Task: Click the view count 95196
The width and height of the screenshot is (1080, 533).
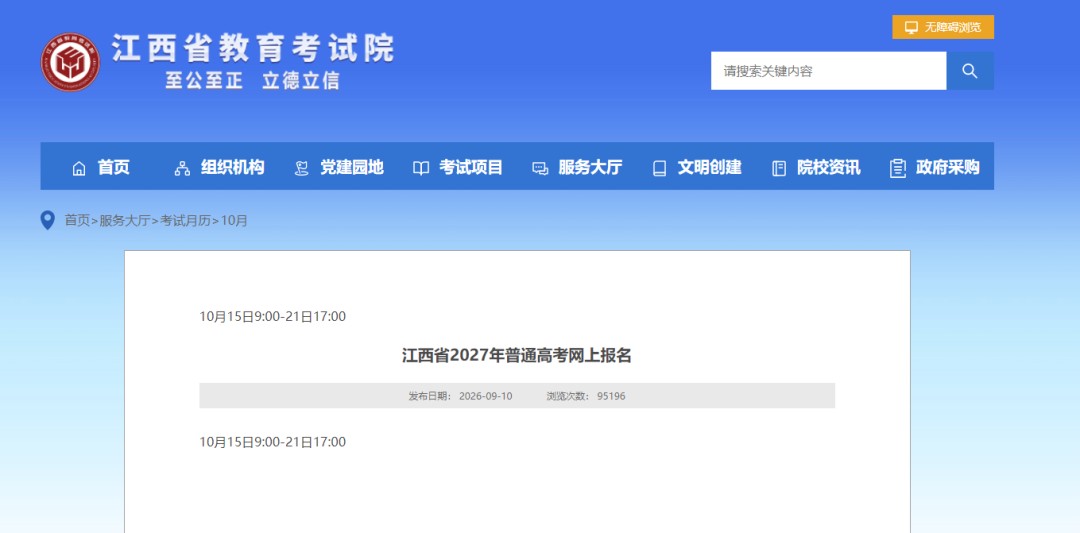Action: [611, 396]
